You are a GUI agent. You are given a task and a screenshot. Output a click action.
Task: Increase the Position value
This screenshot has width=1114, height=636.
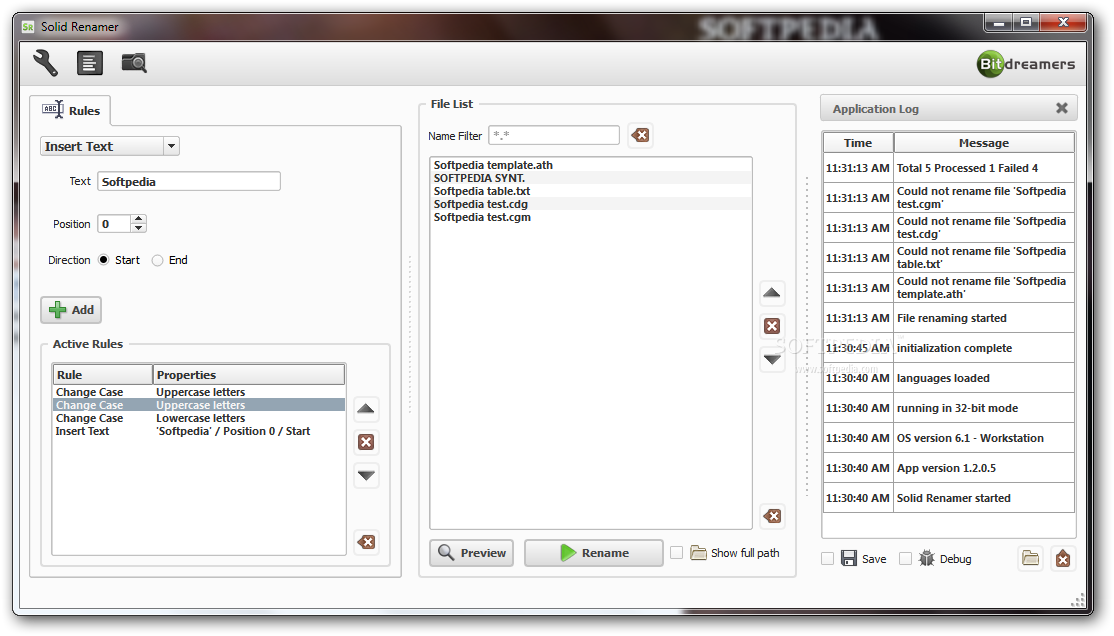(139, 219)
